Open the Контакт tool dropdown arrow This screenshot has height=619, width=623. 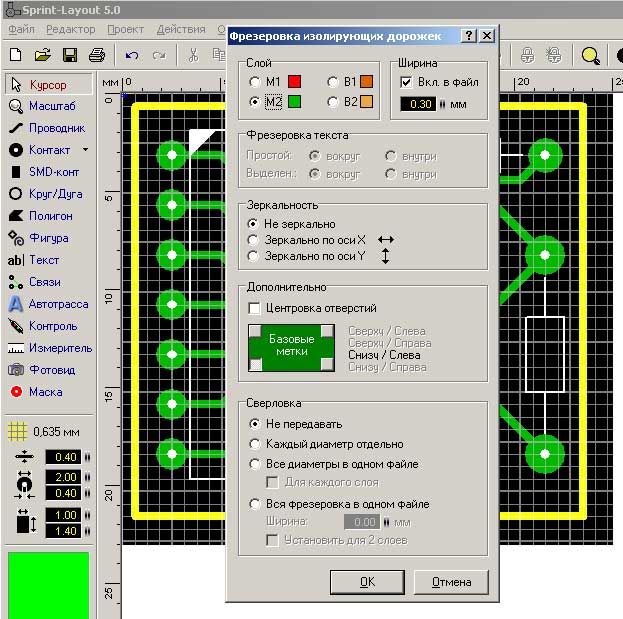[x=85, y=150]
